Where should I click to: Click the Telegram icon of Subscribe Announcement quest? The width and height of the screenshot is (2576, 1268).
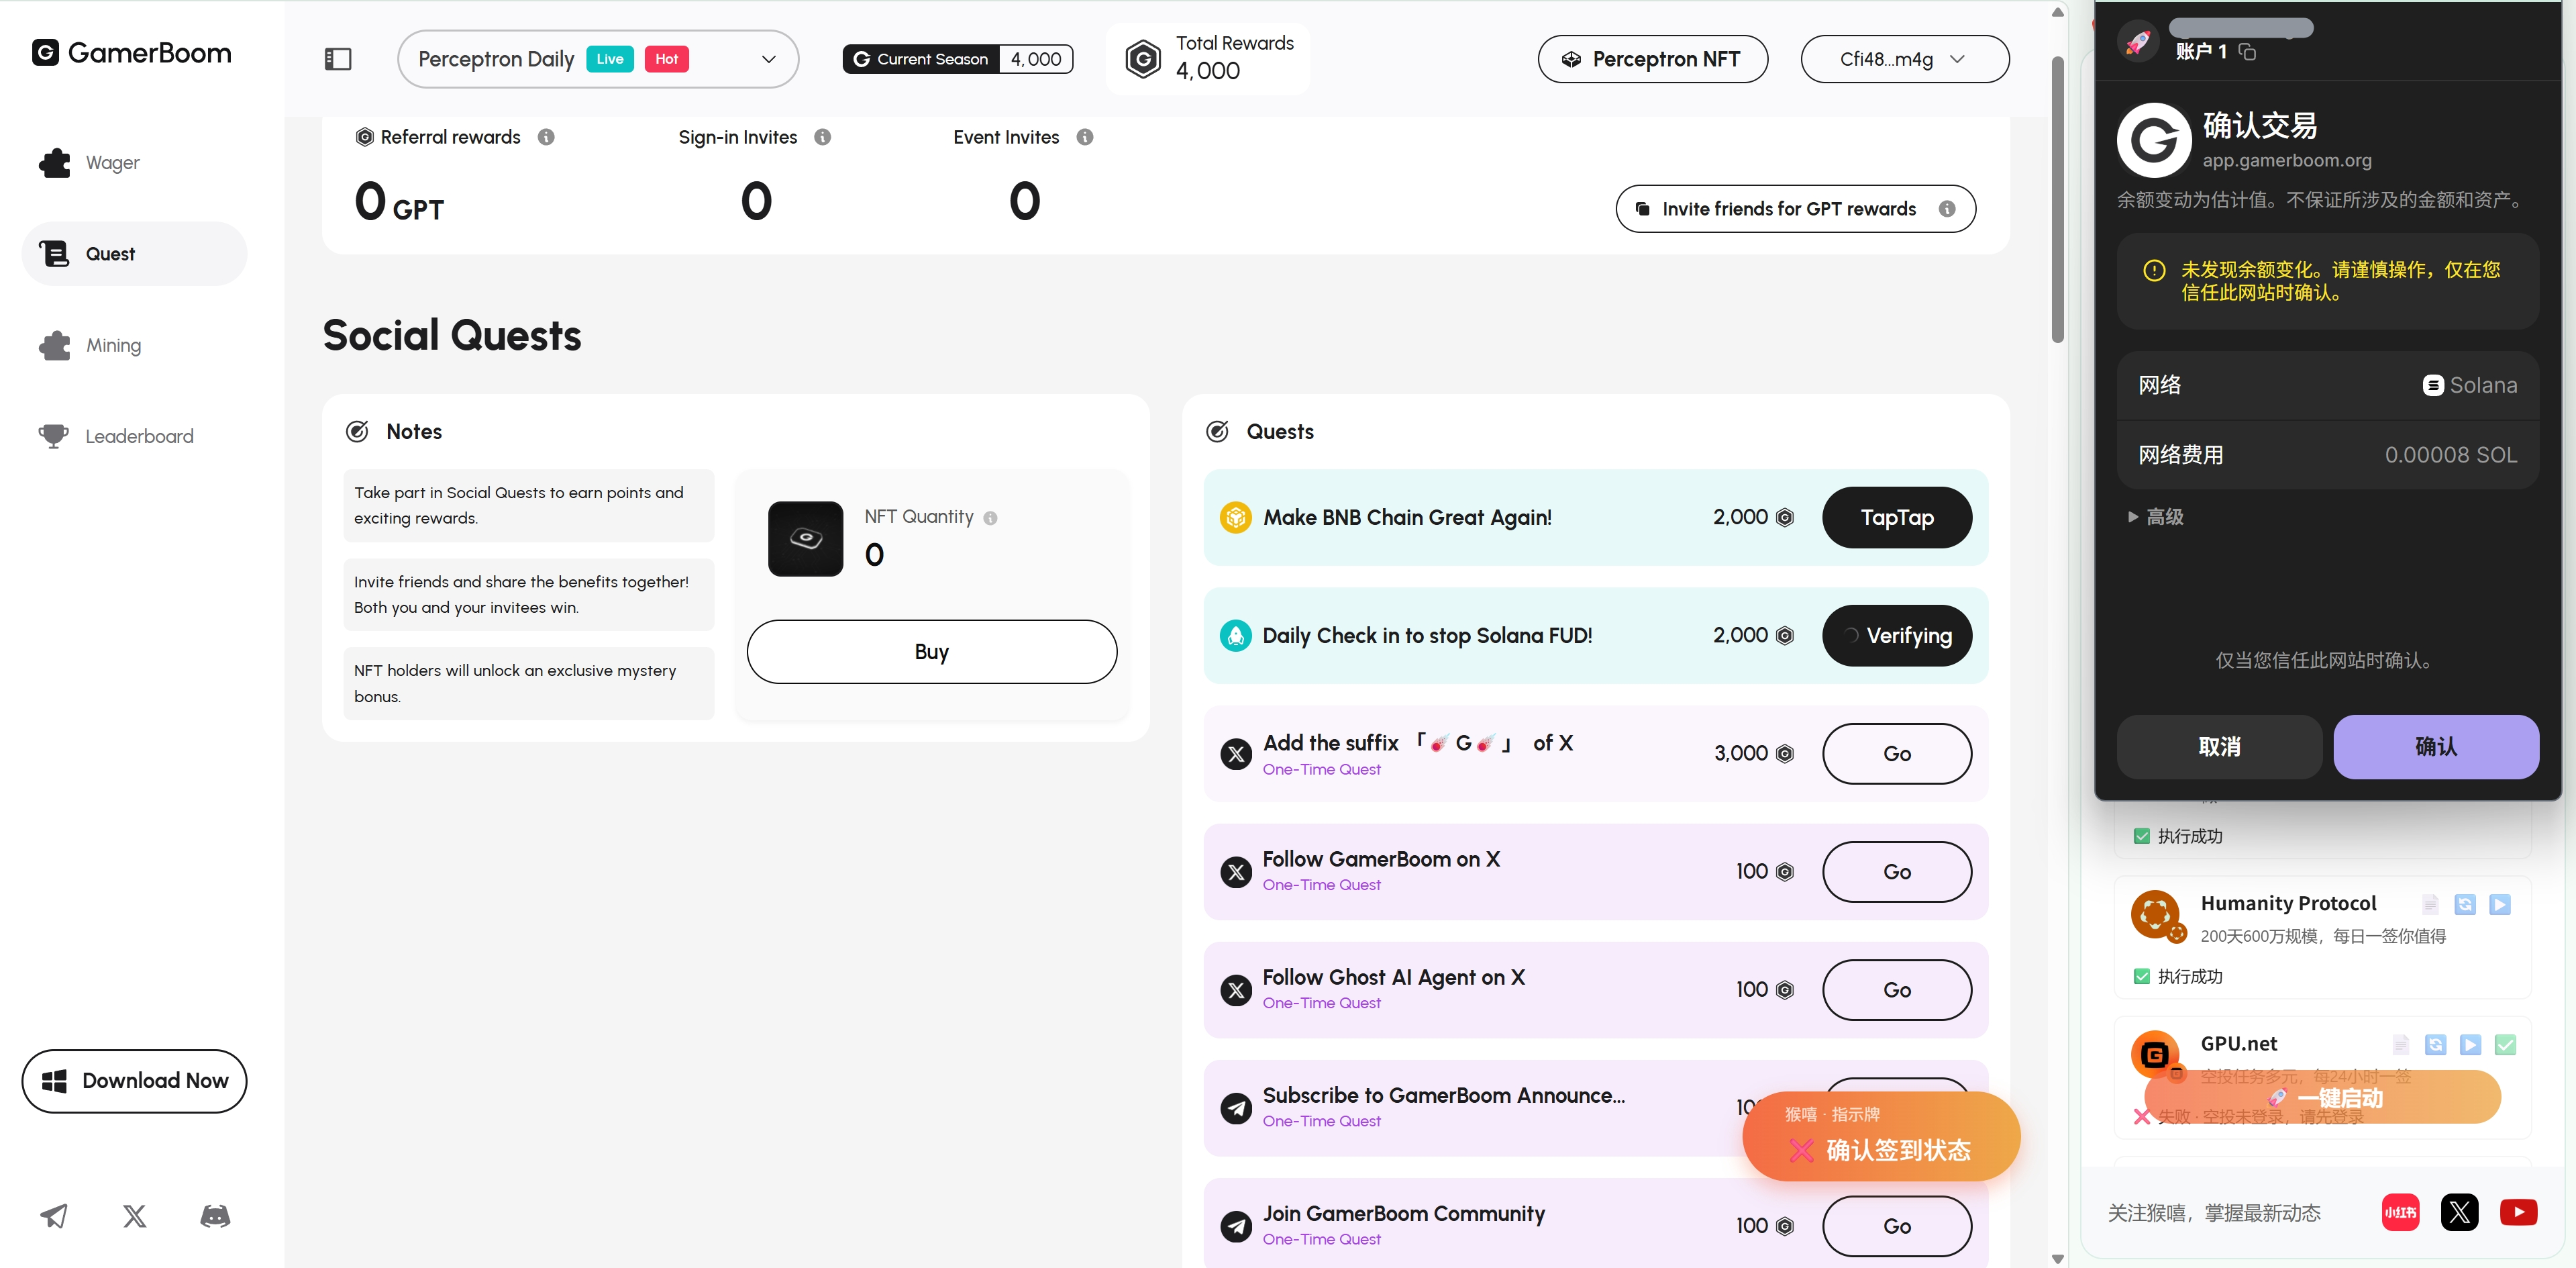(1236, 1108)
